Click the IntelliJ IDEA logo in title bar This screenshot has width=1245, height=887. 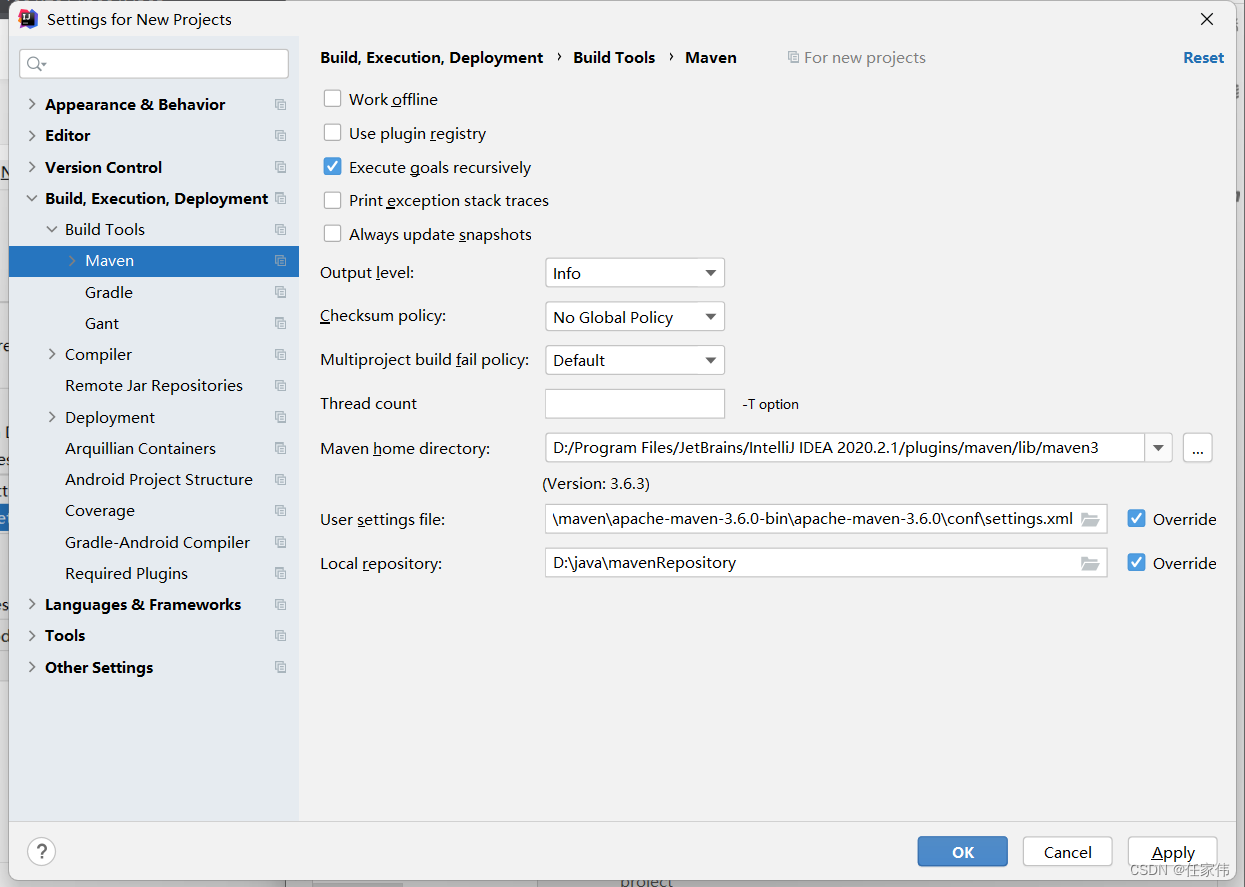[28, 19]
